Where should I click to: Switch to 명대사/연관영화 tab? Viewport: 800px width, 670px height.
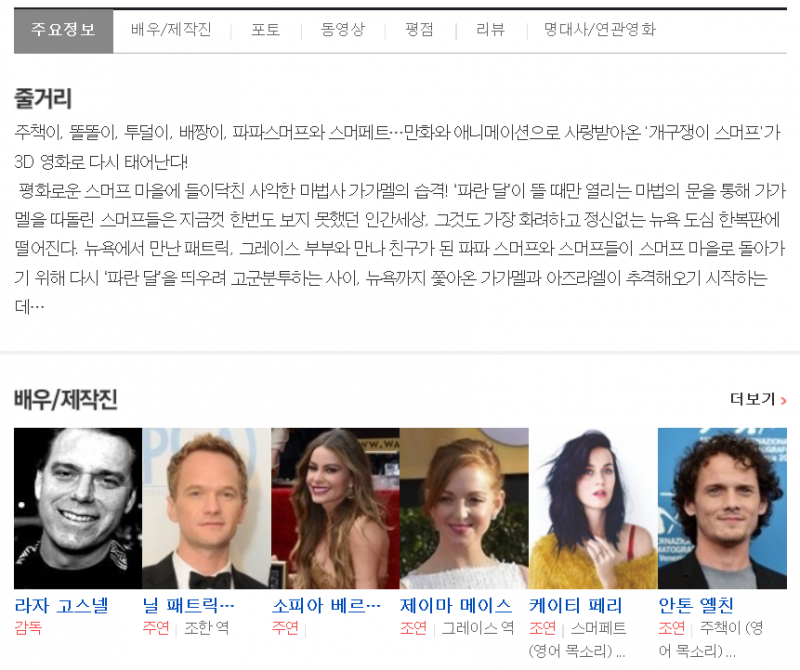[600, 30]
